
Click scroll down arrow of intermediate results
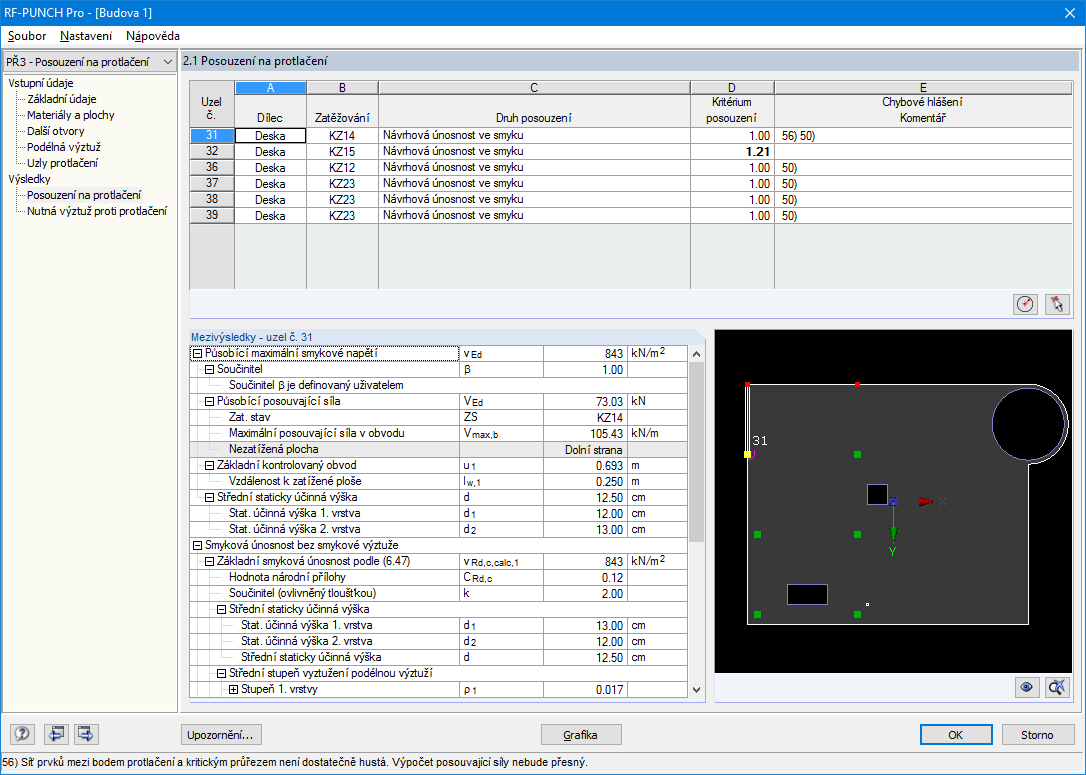click(x=697, y=690)
